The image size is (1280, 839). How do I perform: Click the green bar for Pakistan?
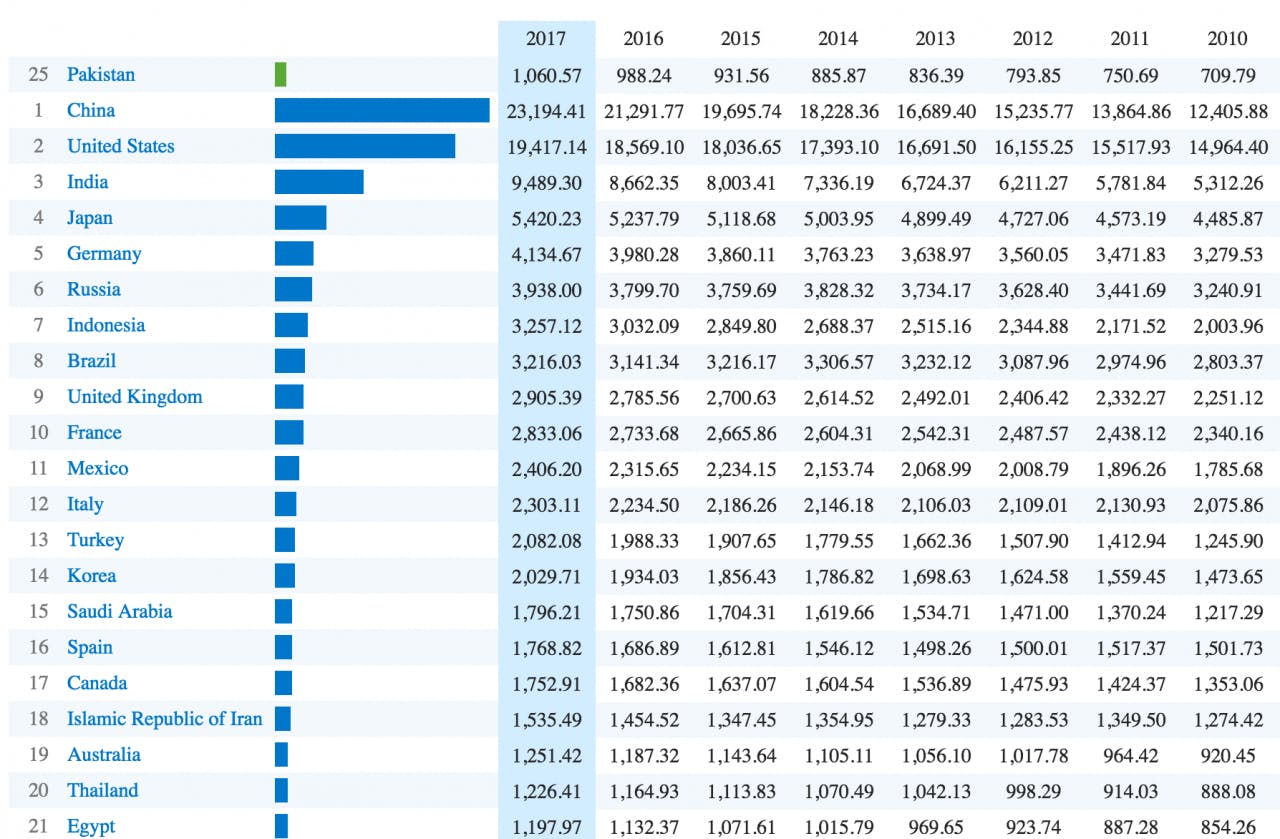pos(281,75)
